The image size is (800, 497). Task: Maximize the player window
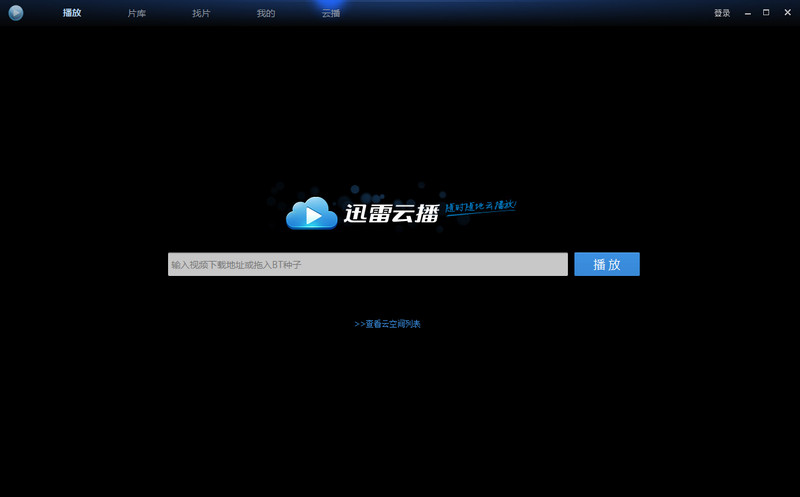[766, 12]
